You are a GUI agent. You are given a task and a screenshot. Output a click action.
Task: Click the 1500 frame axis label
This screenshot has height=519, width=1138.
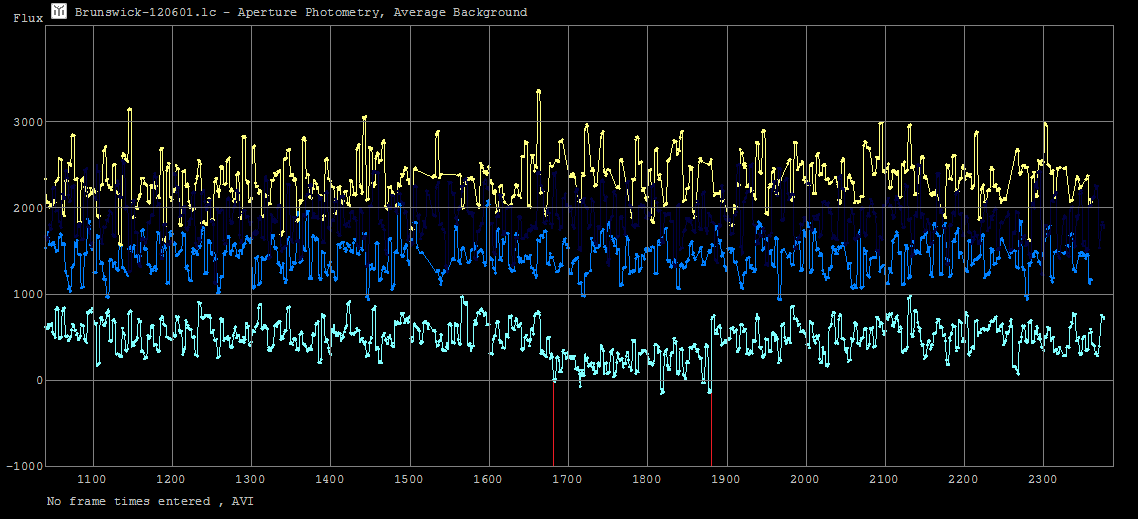[409, 479]
